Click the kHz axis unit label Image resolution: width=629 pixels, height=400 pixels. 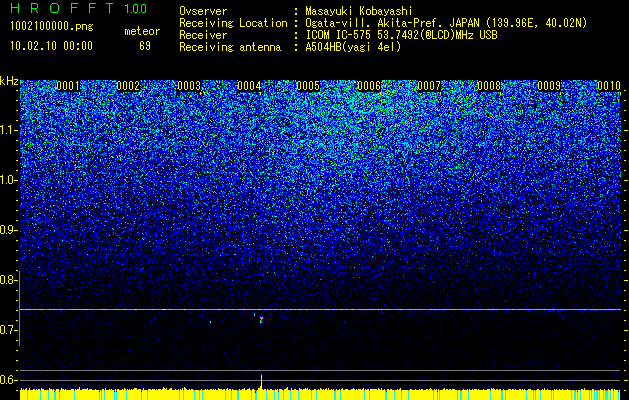tap(9, 81)
